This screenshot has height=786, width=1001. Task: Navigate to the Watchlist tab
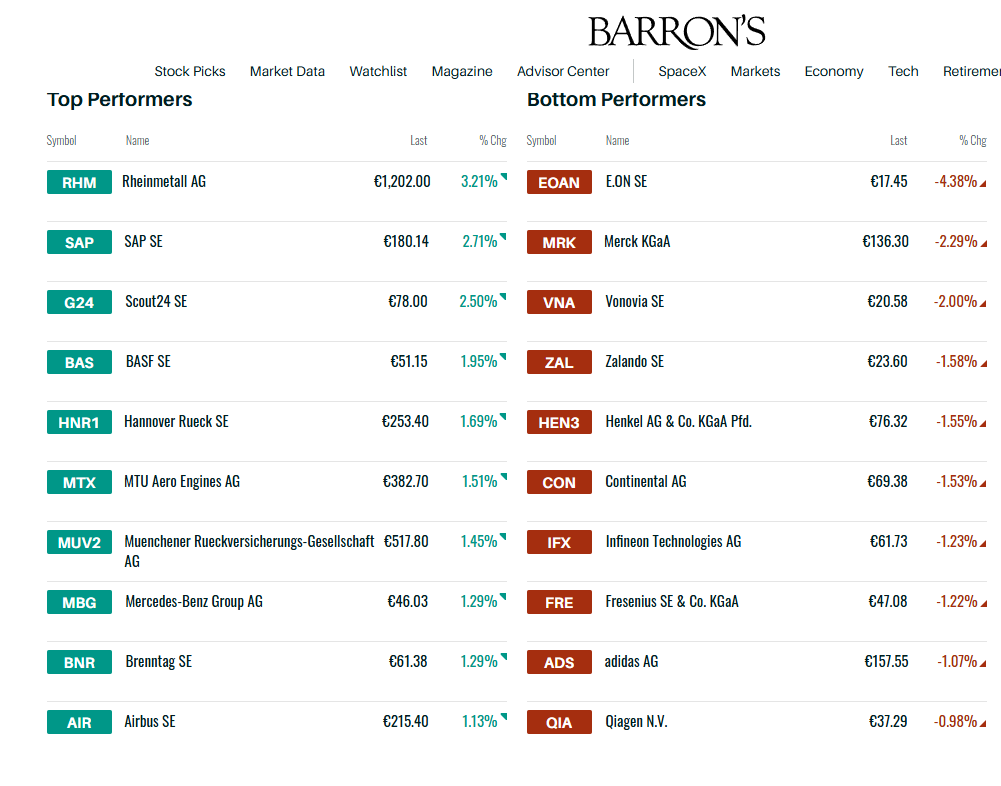(x=378, y=72)
